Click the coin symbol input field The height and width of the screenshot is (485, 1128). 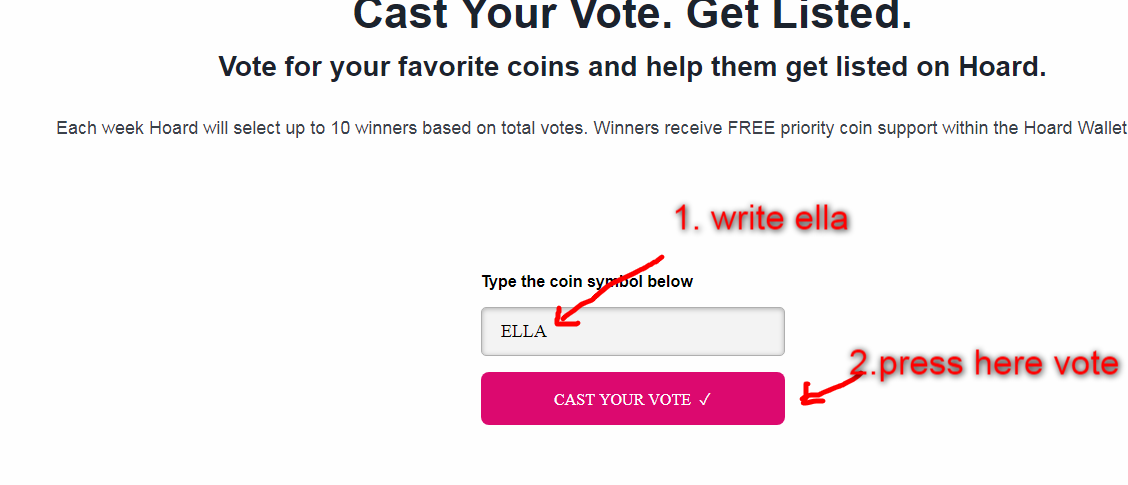point(632,331)
